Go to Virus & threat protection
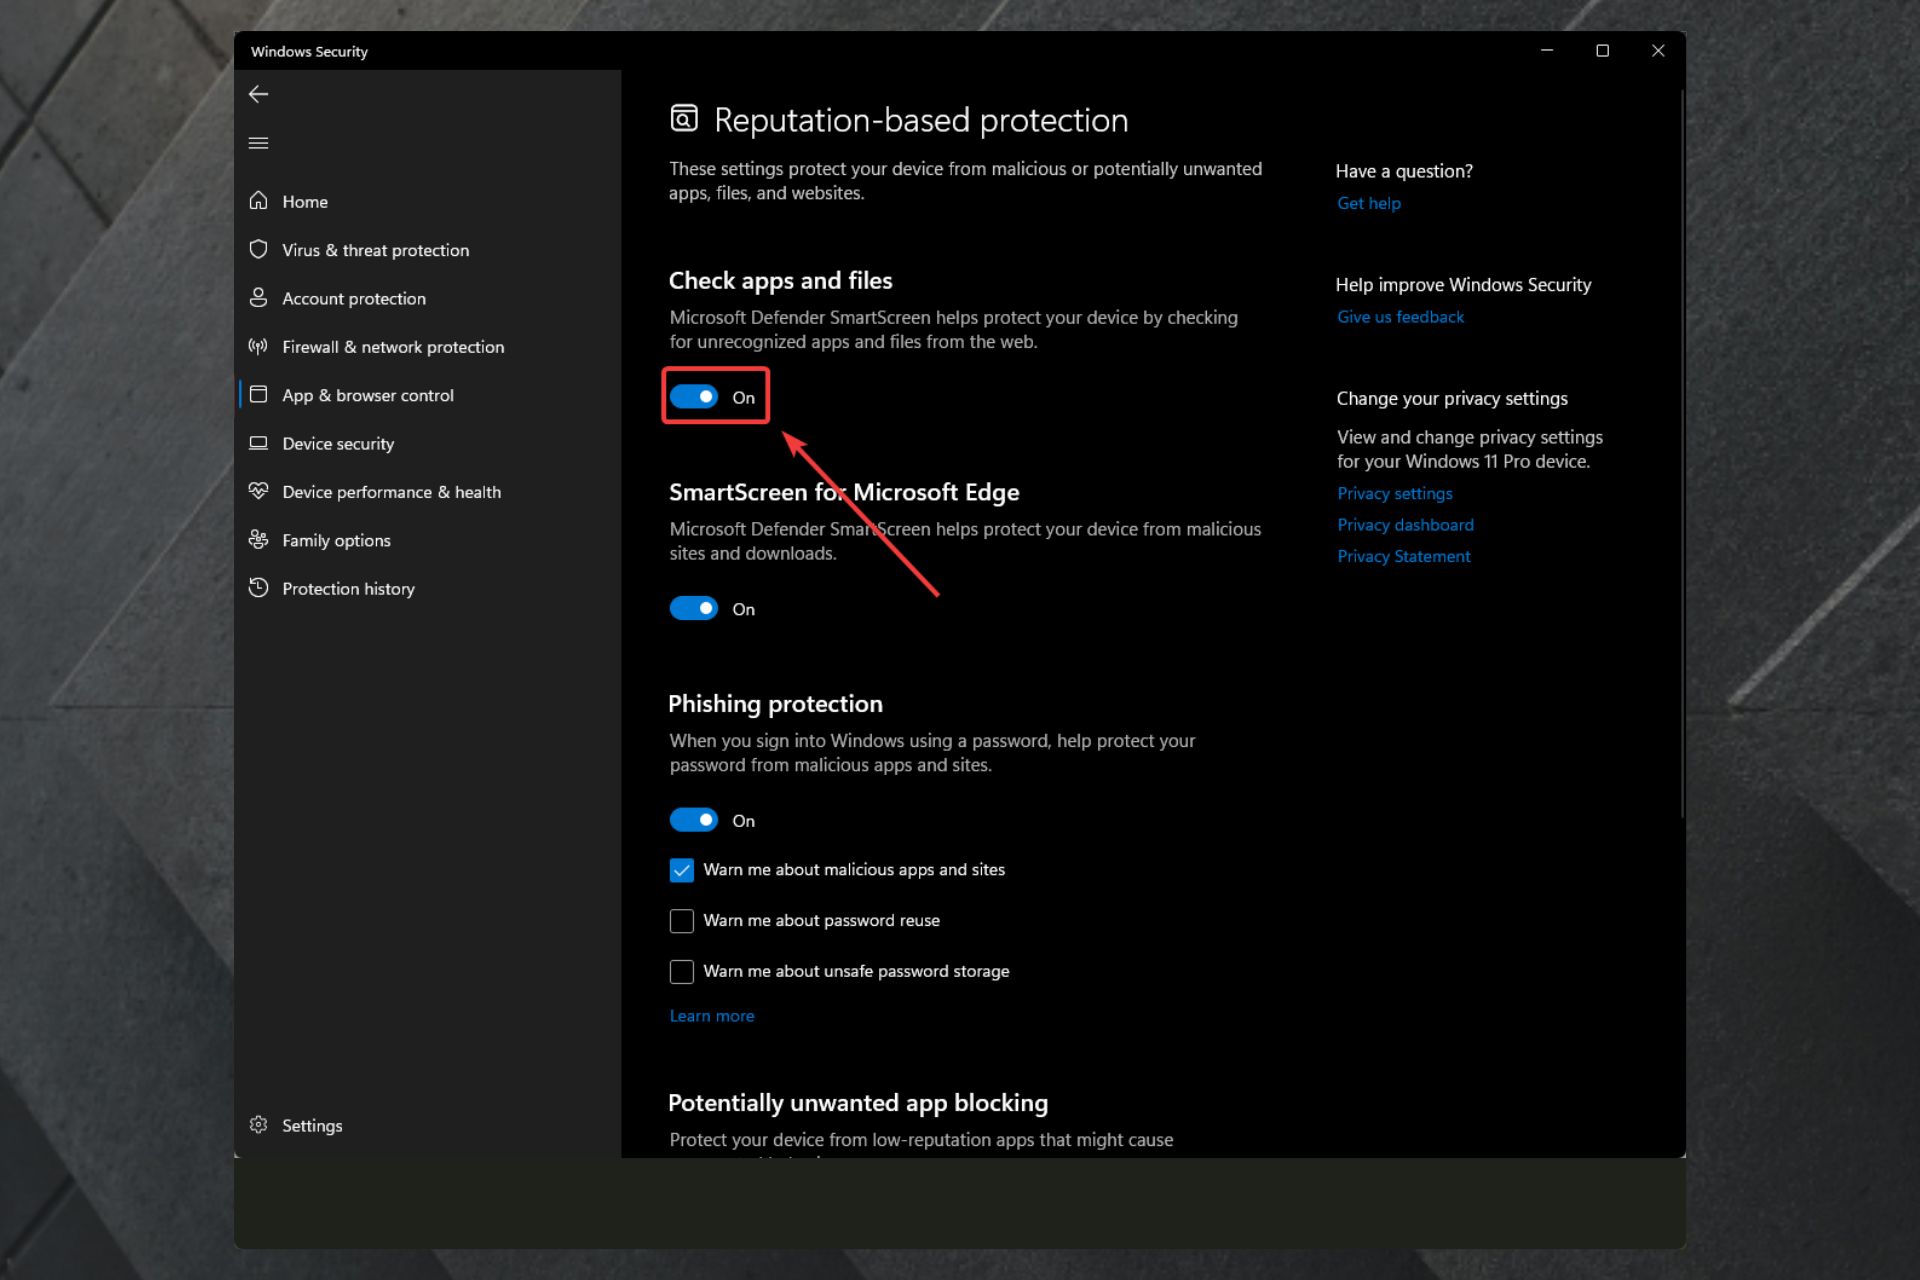The image size is (1920, 1280). [x=375, y=250]
